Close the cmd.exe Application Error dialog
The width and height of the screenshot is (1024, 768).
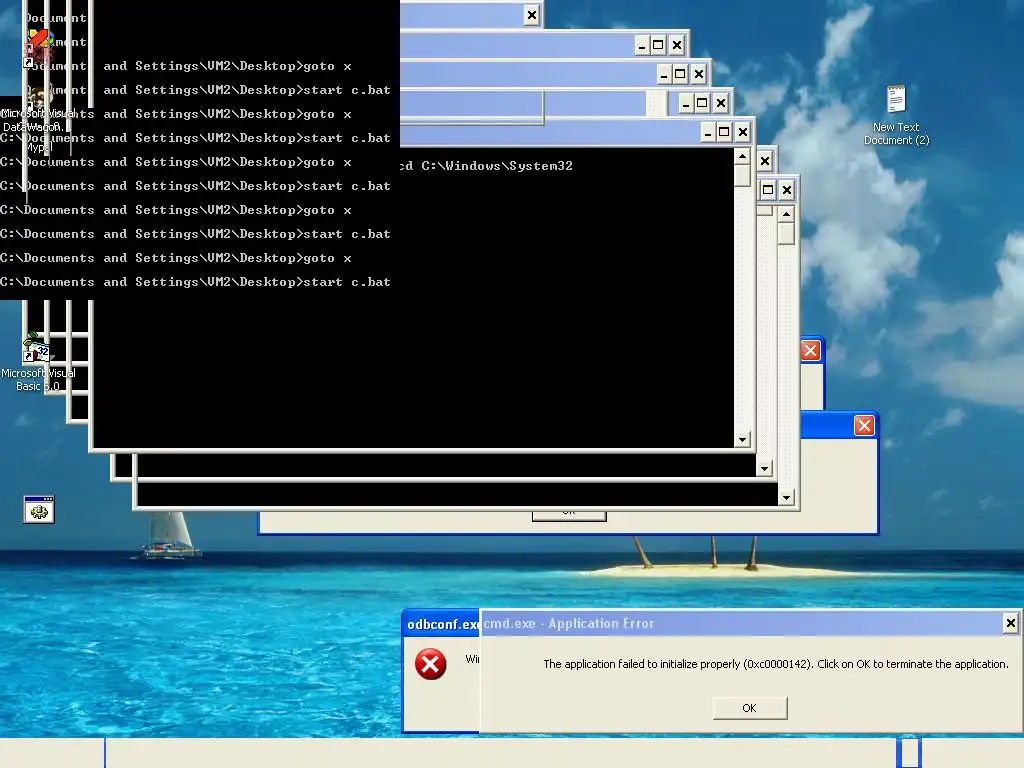click(x=1010, y=623)
